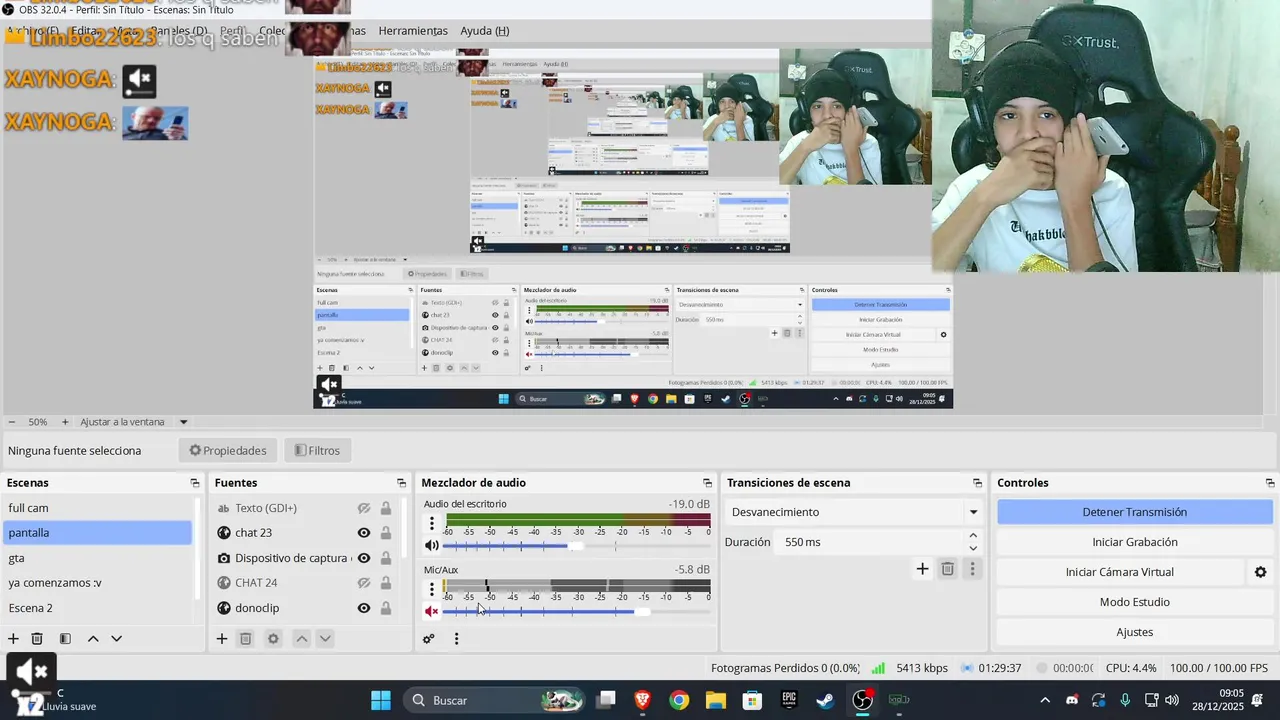Open Epic Games Launcher from the taskbar
Screen dimensions: 1280x720
tap(789, 700)
